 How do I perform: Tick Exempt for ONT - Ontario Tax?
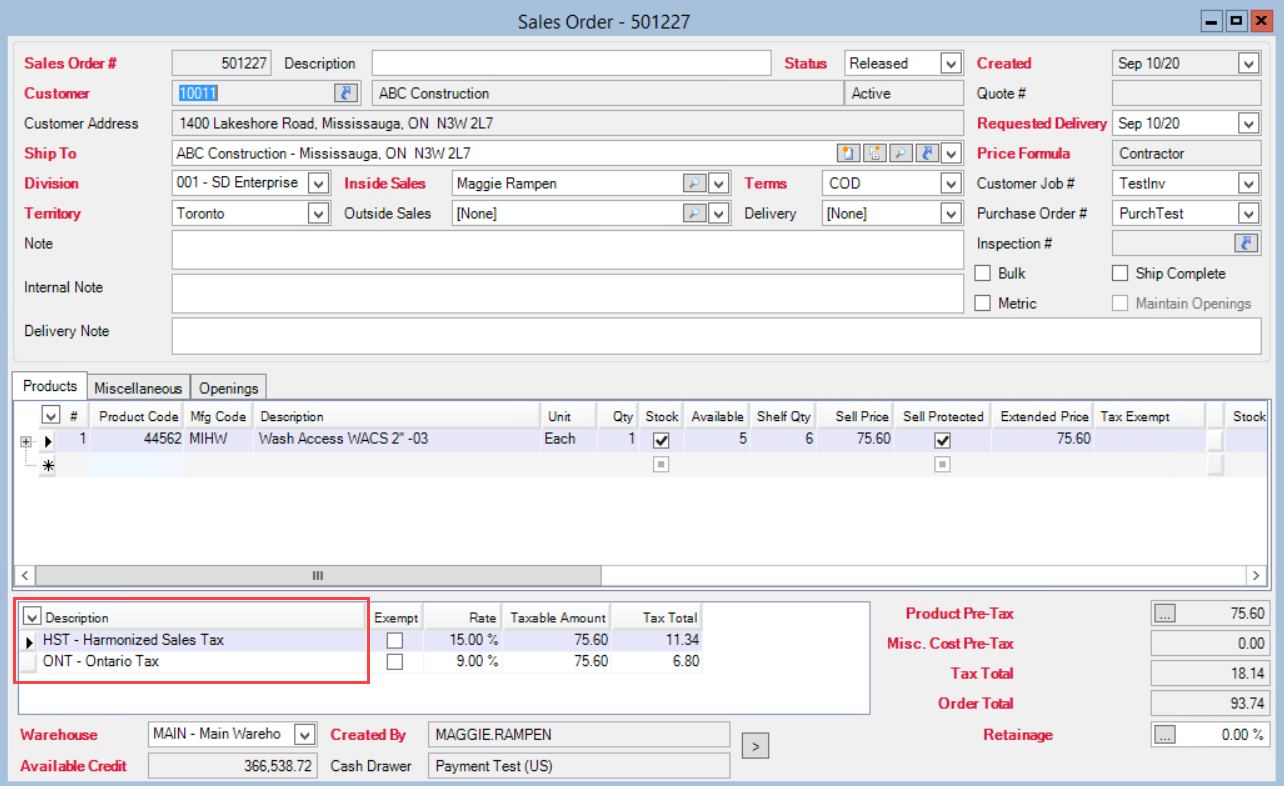pyautogui.click(x=395, y=662)
